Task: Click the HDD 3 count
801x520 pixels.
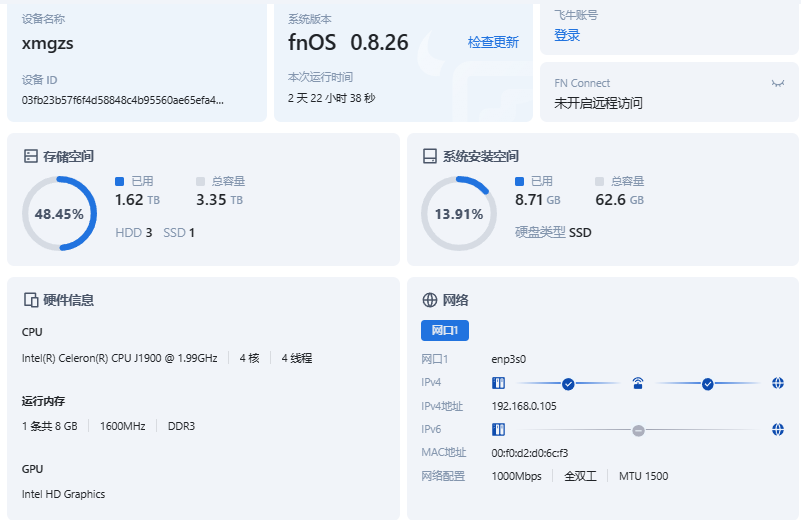Action: point(134,233)
